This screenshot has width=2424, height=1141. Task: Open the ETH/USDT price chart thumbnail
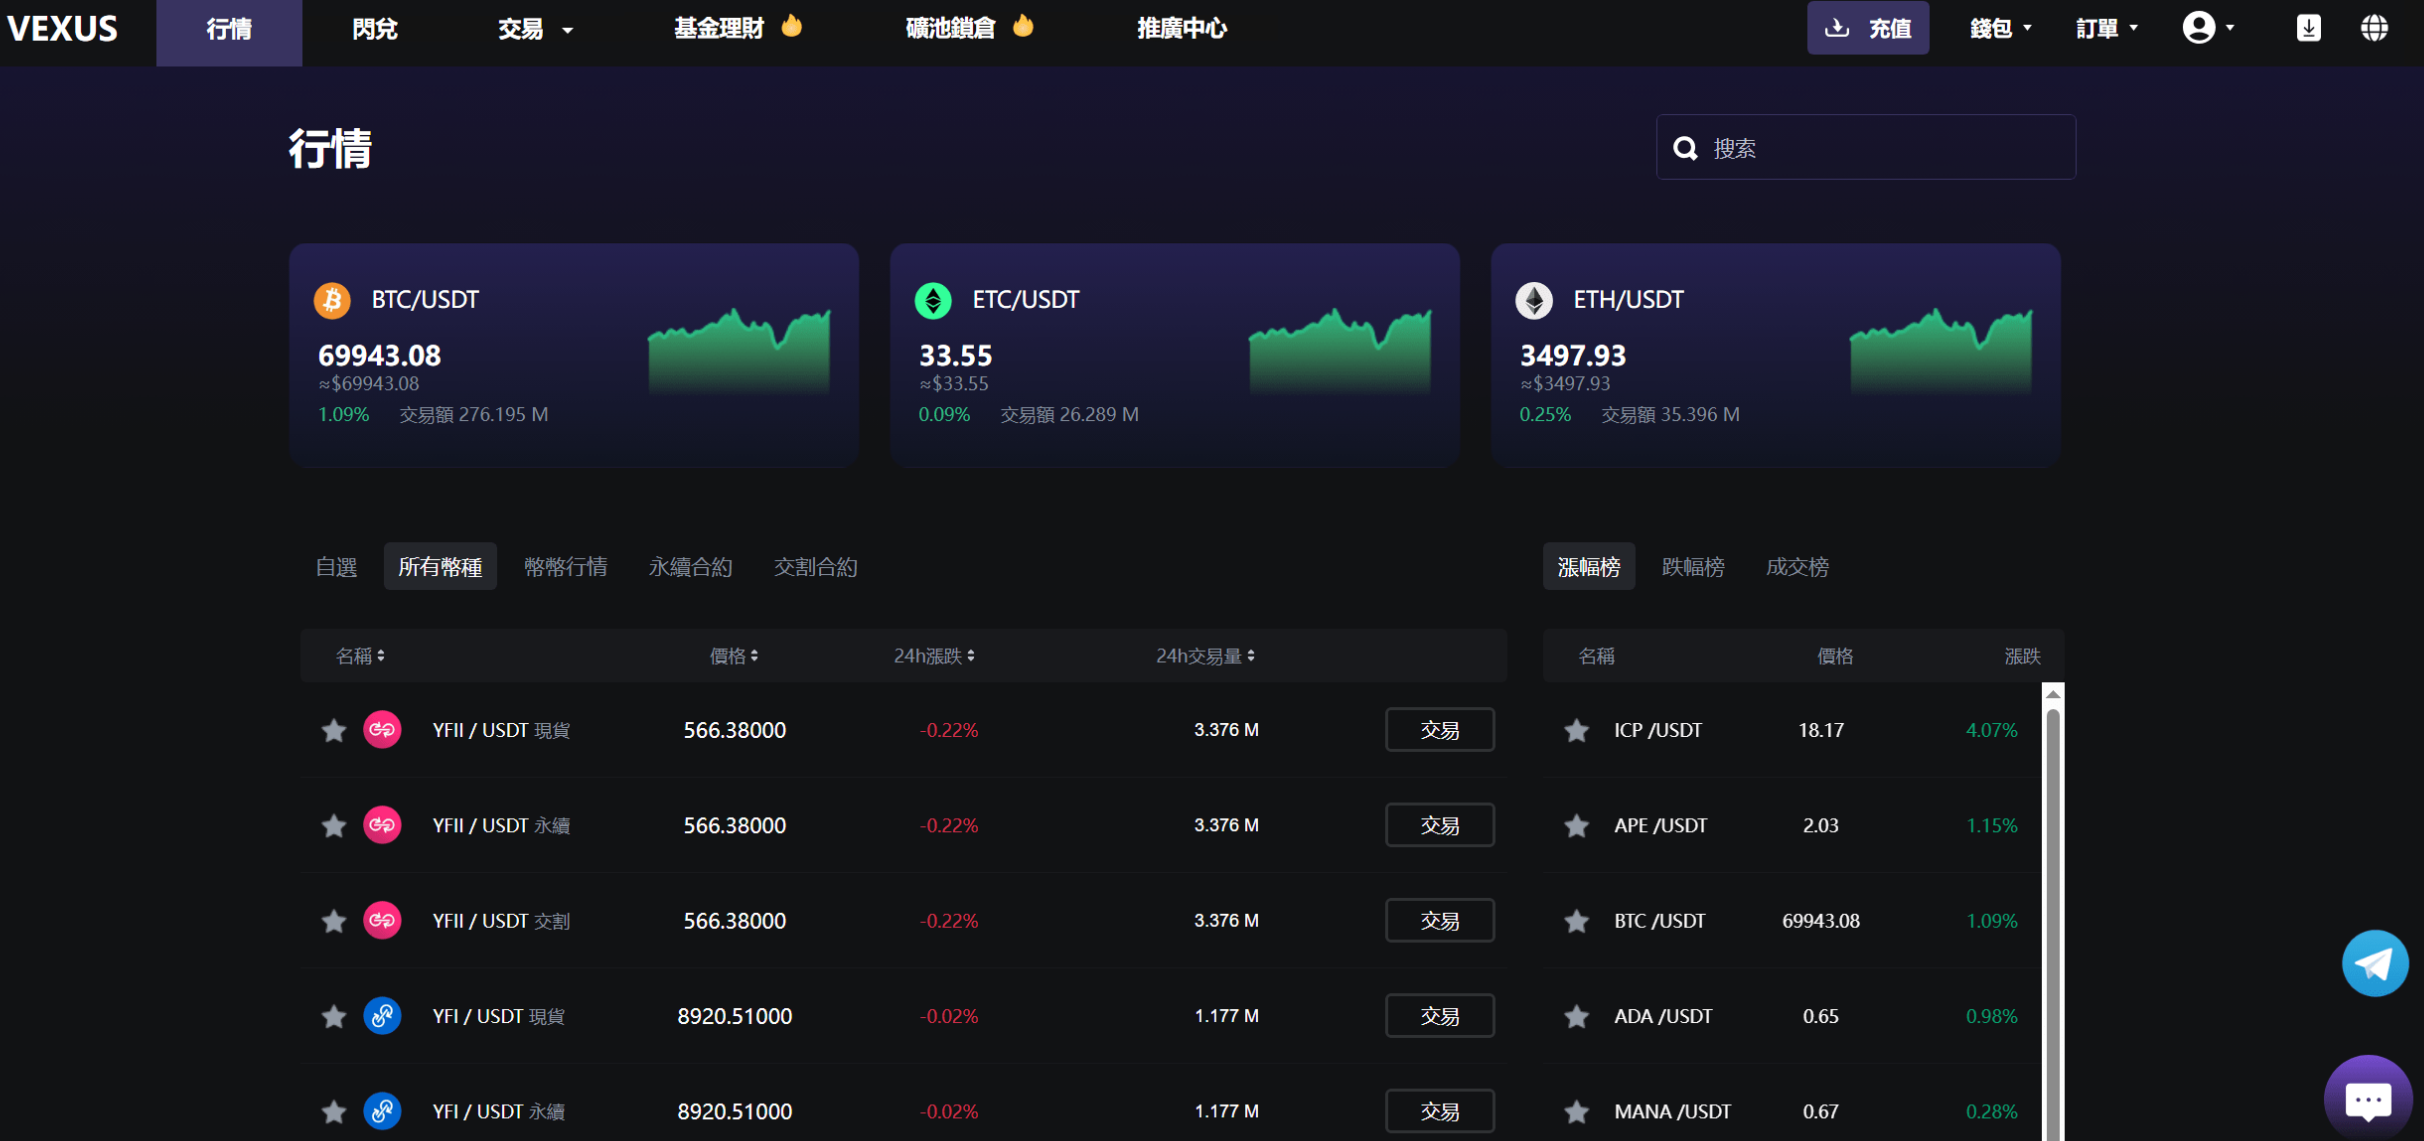pos(1941,349)
